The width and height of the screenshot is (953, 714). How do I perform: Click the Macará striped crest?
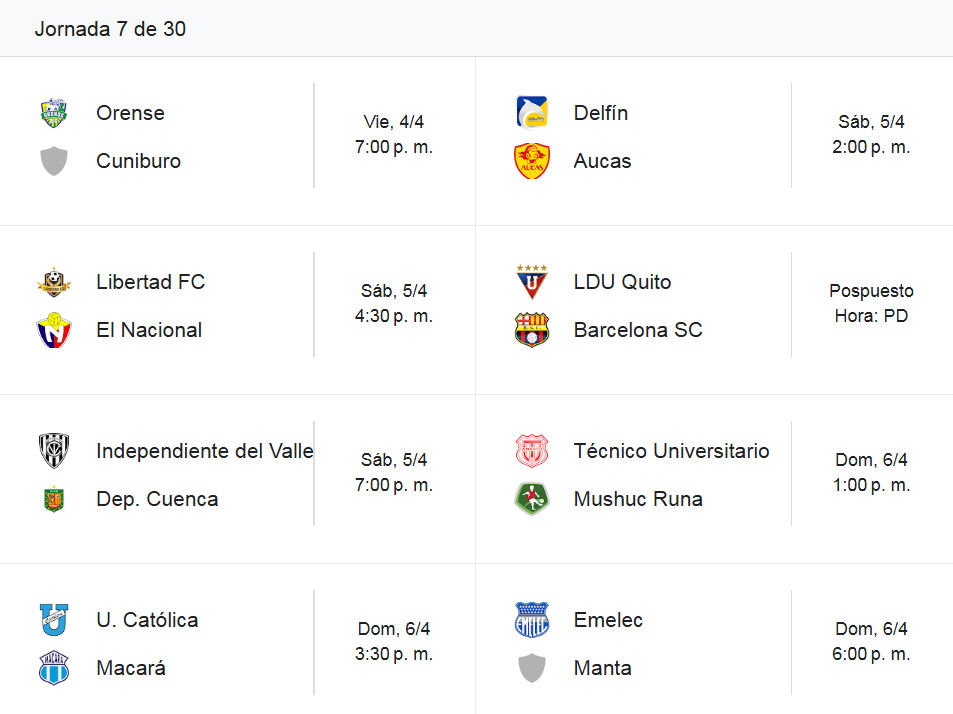[x=53, y=668]
